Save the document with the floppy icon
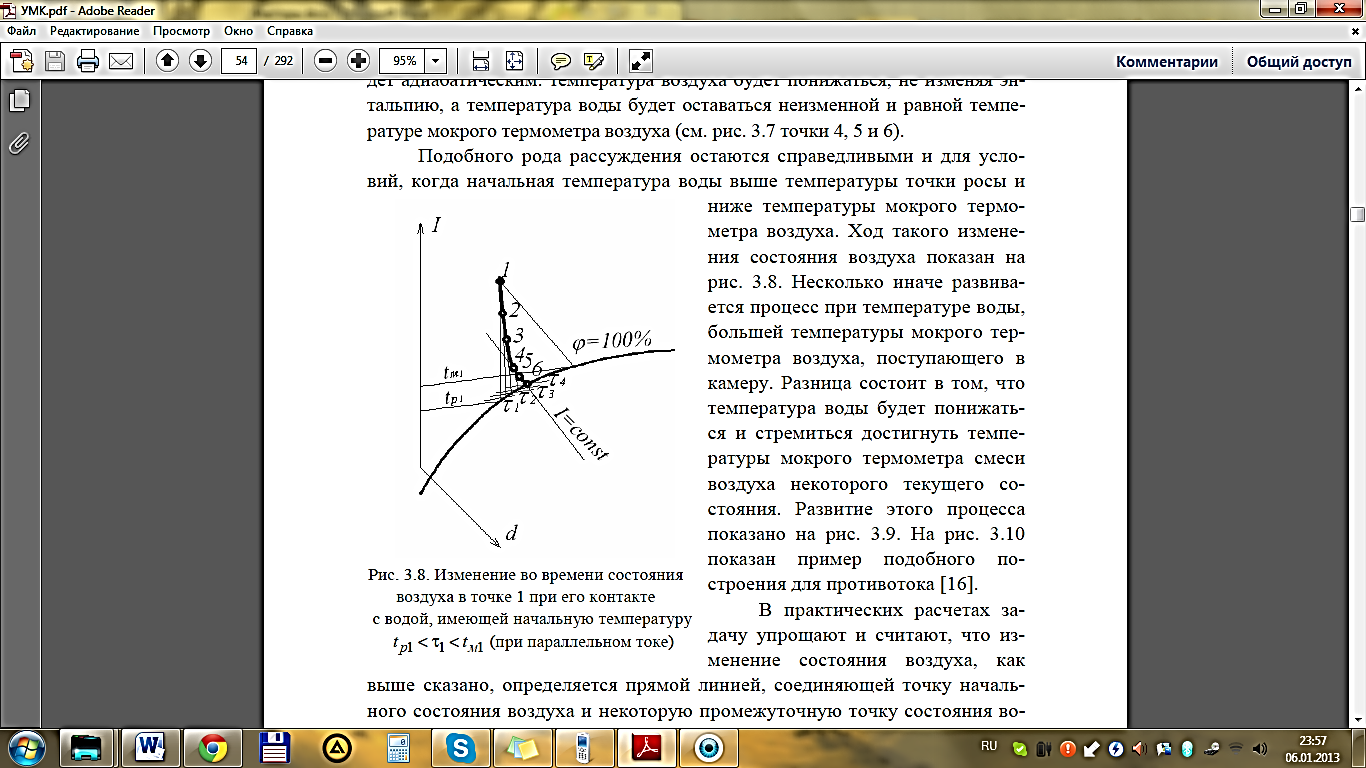The image size is (1366, 768). click(x=55, y=61)
